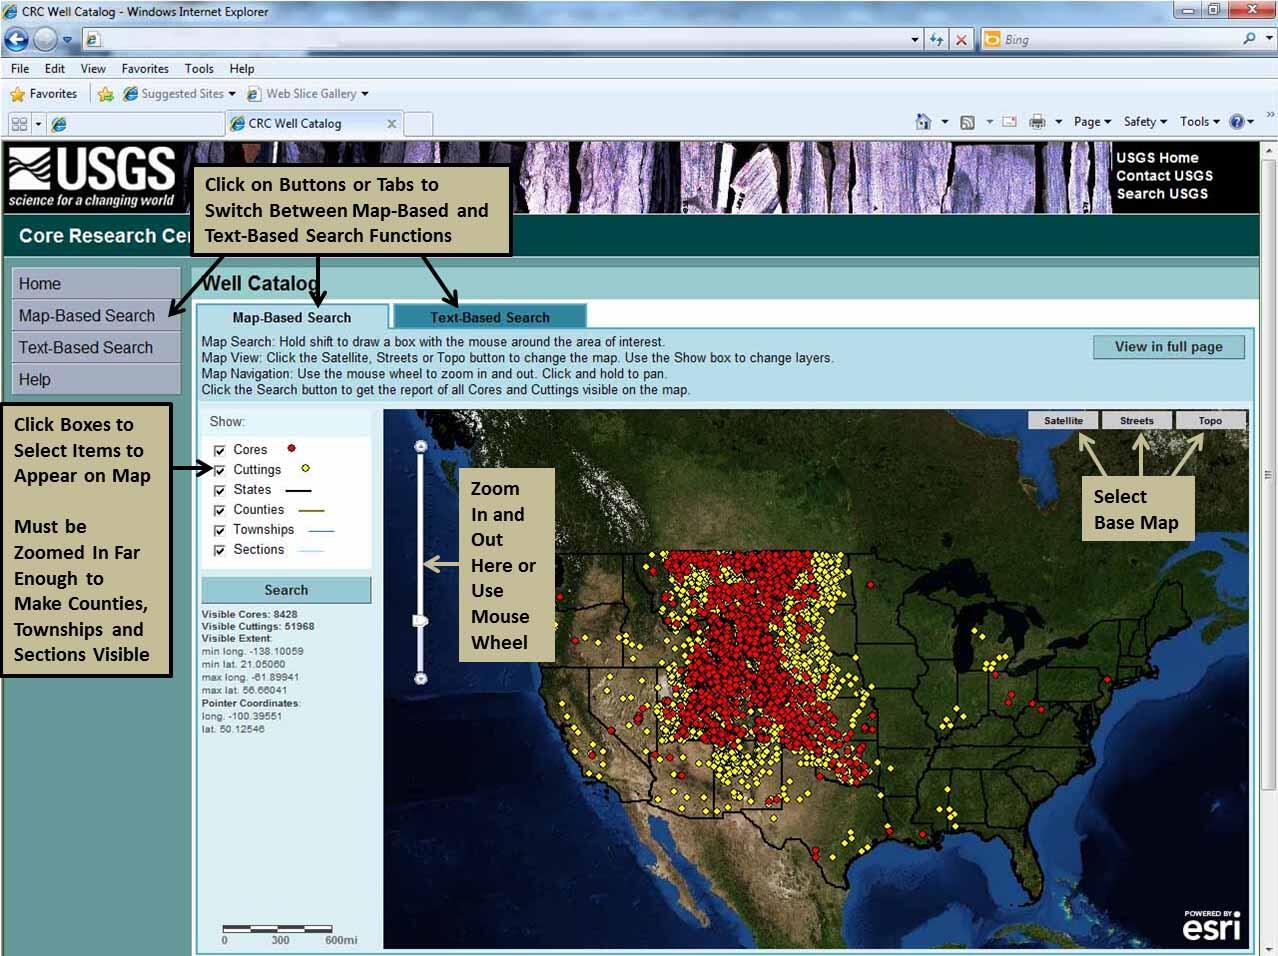Click the Quick Tabs grid icon
This screenshot has height=956, width=1278.
pos(19,124)
